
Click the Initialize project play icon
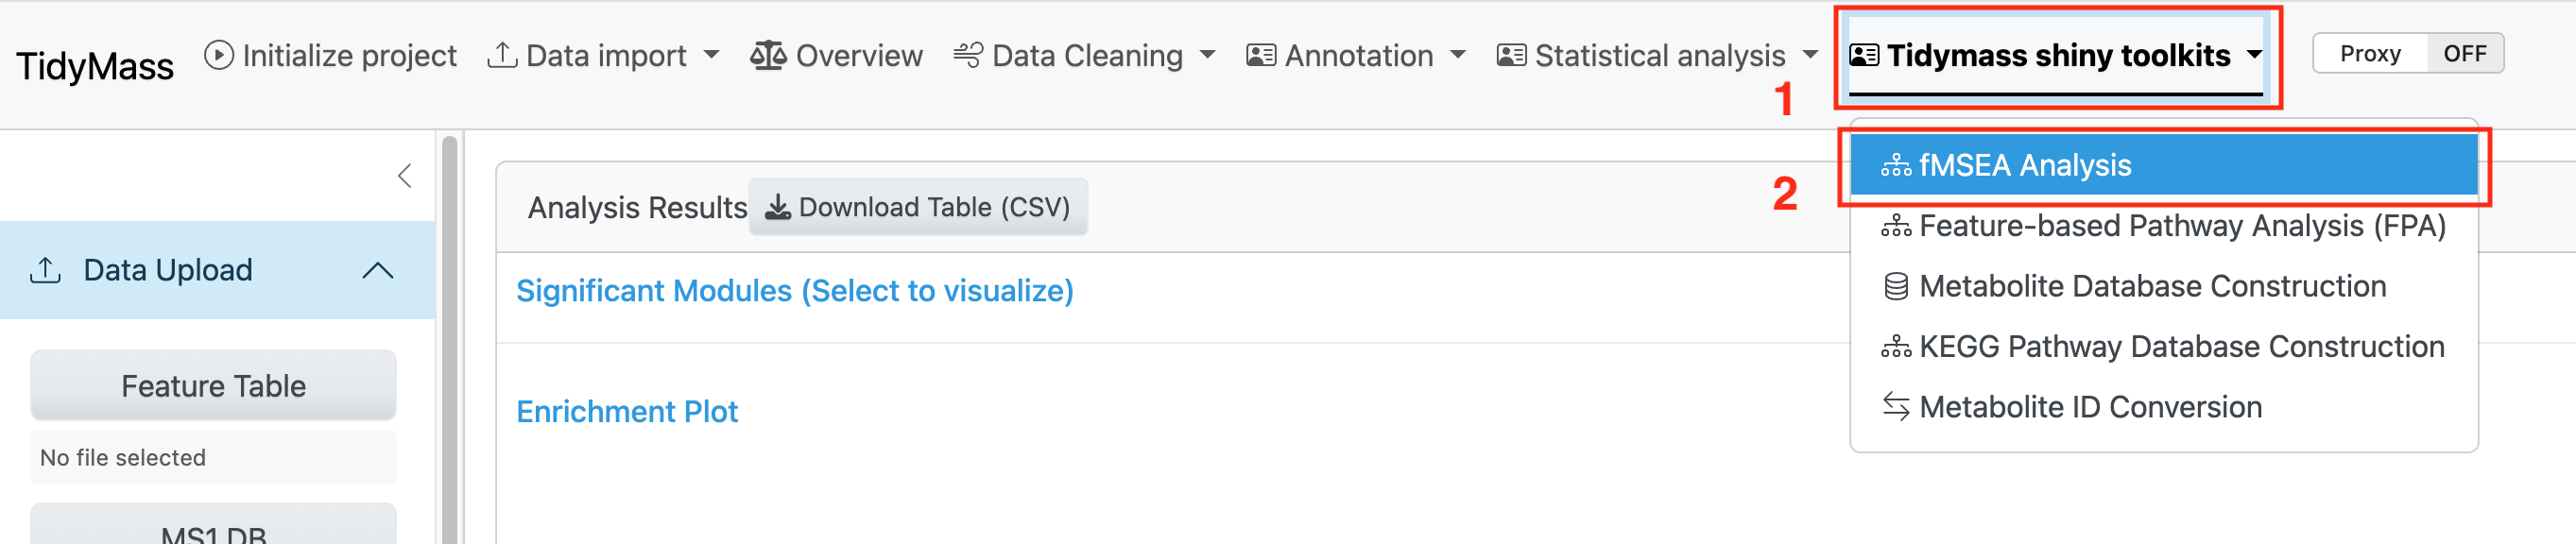[218, 55]
